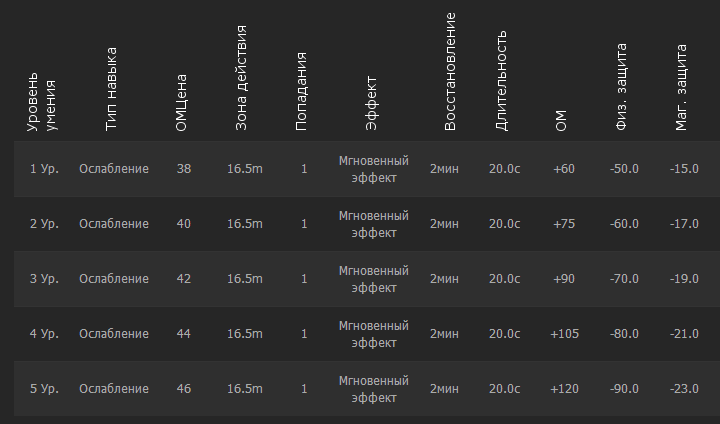Click the magic defense value -23.0
The height and width of the screenshot is (424, 720).
684,389
